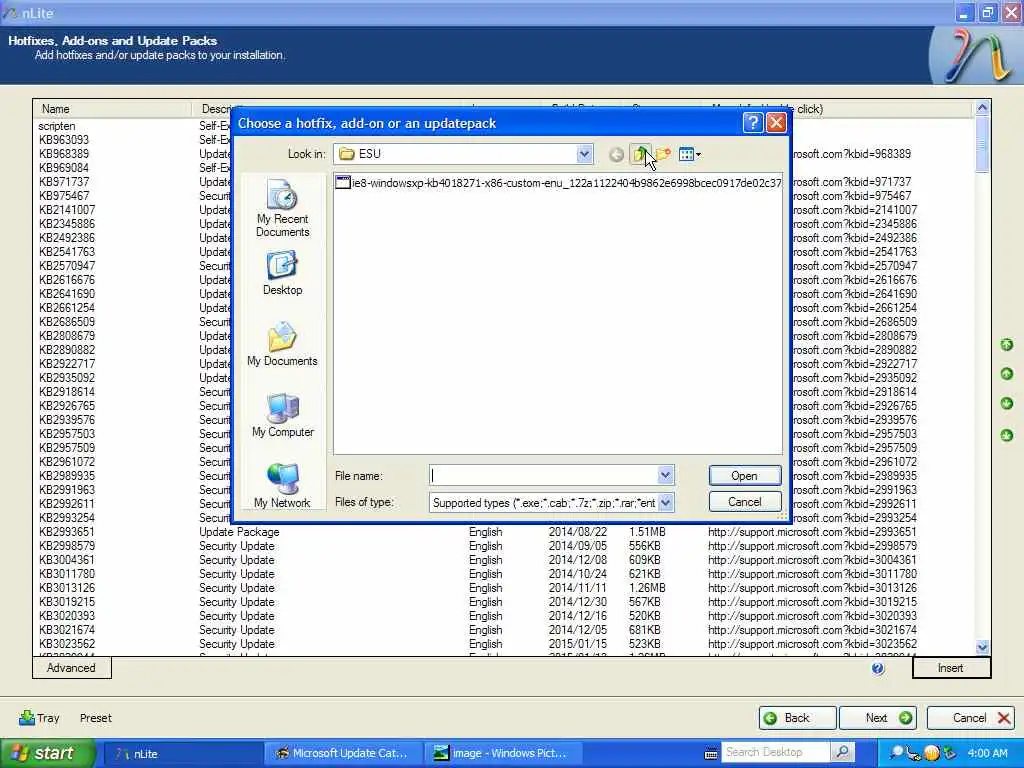Click support link for kbid=3021674
This screenshot has width=1024, height=768.
812,630
